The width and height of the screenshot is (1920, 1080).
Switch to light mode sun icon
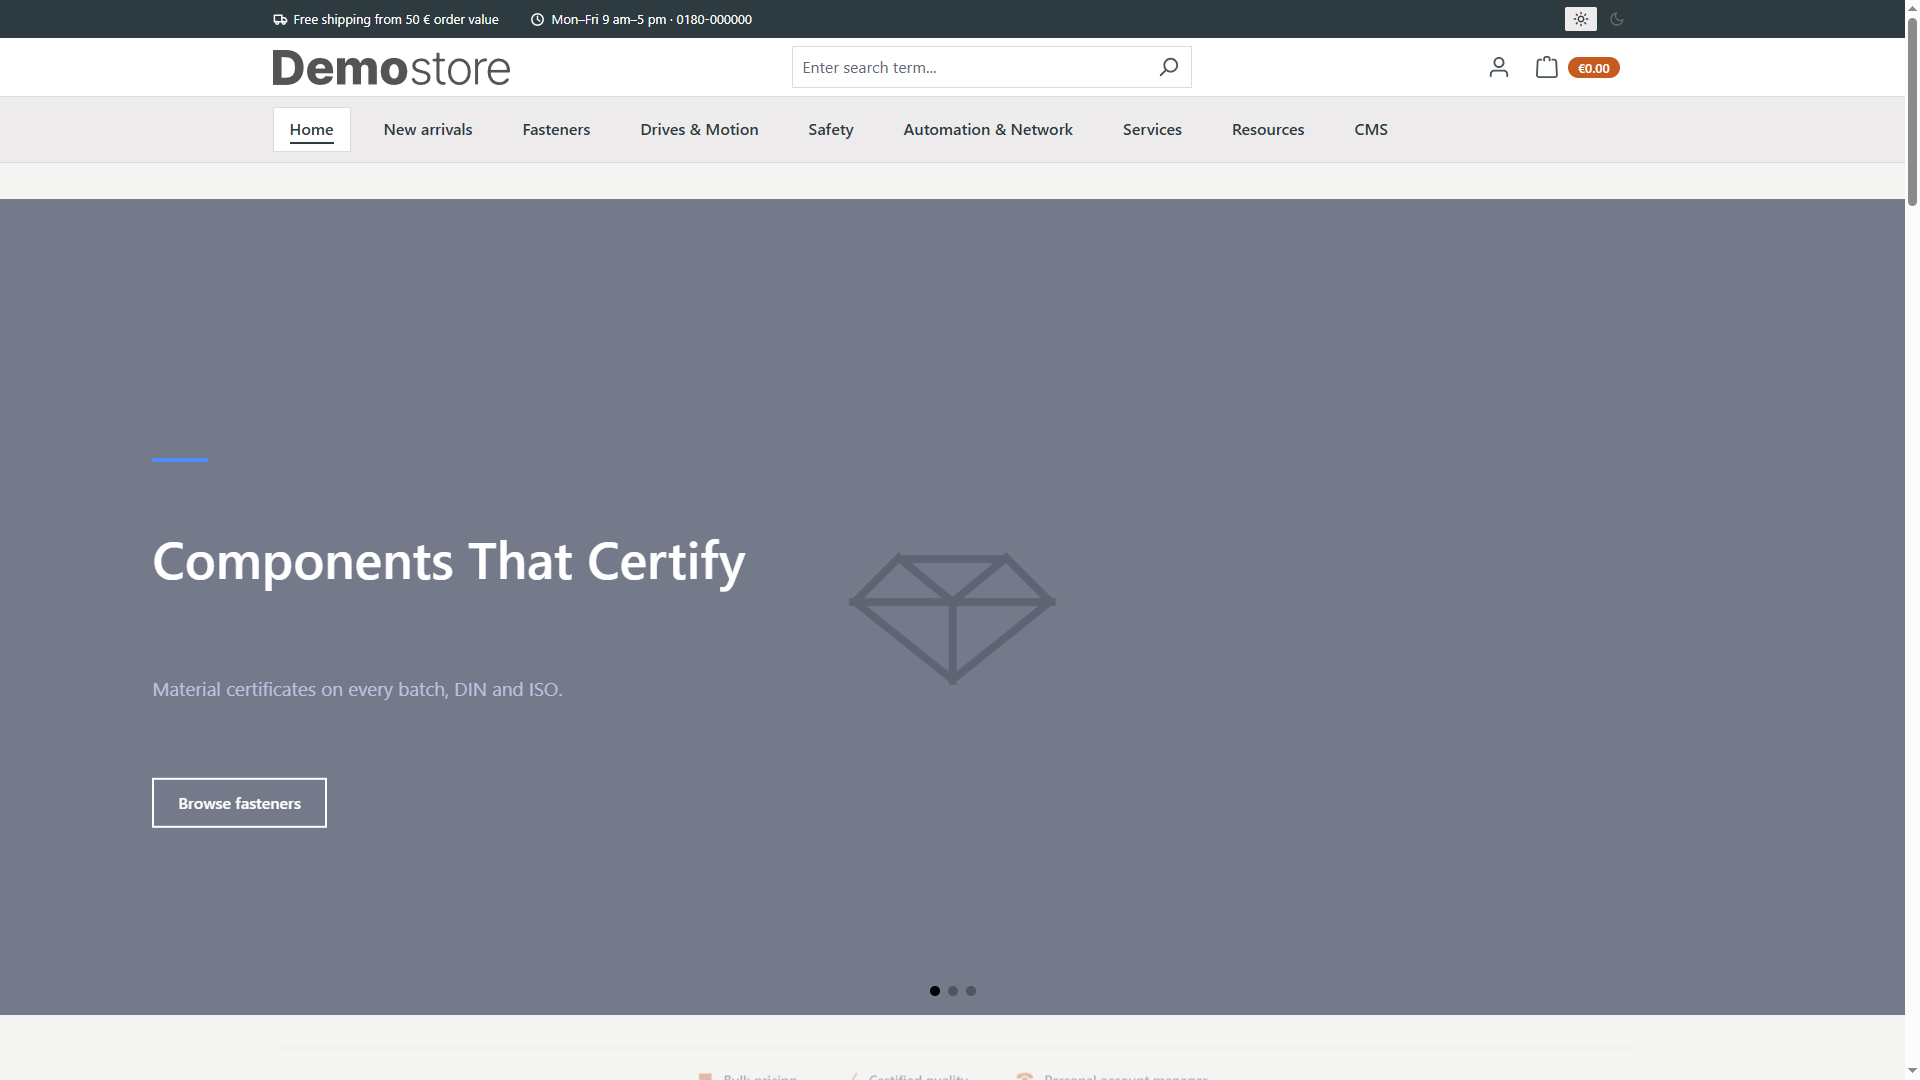pyautogui.click(x=1580, y=19)
